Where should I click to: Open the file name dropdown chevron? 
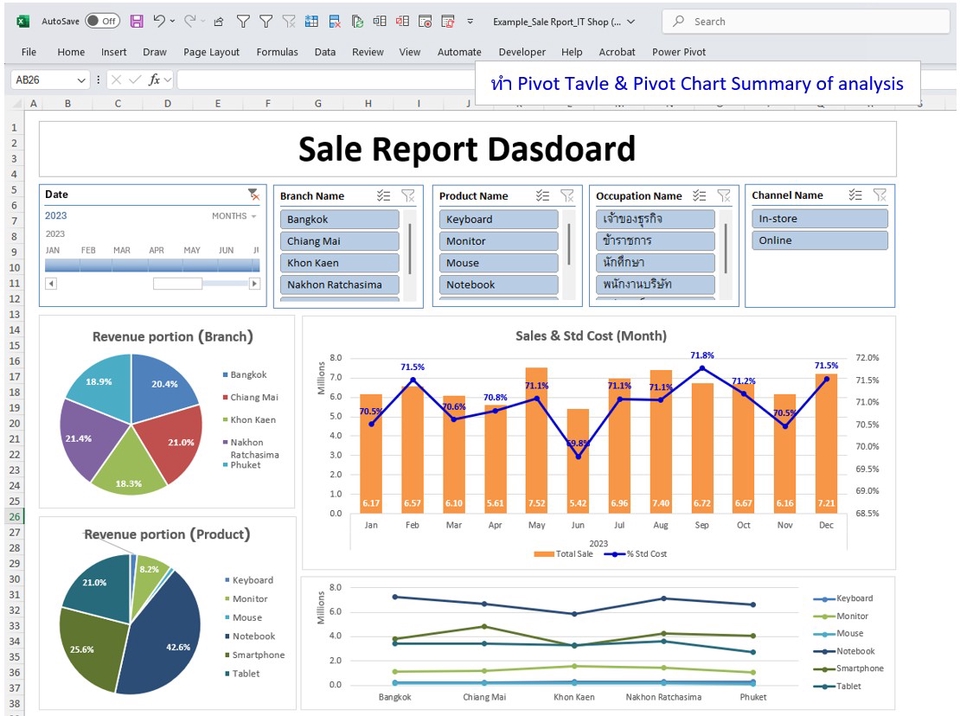pos(631,21)
